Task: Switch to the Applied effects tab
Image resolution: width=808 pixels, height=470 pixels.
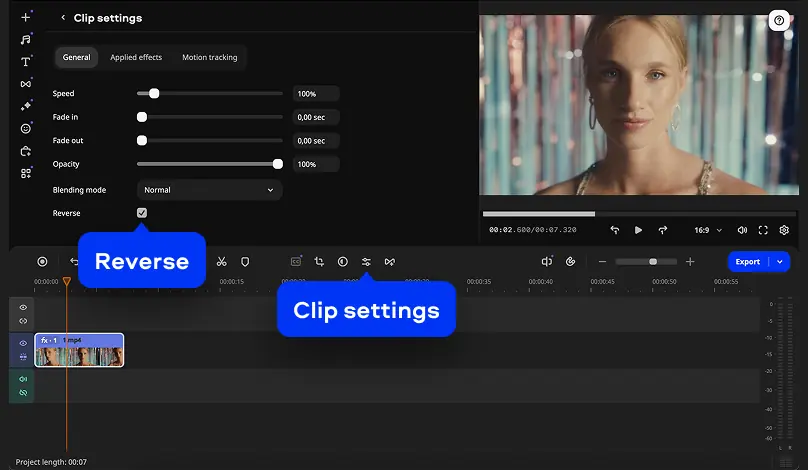Action: pos(136,57)
